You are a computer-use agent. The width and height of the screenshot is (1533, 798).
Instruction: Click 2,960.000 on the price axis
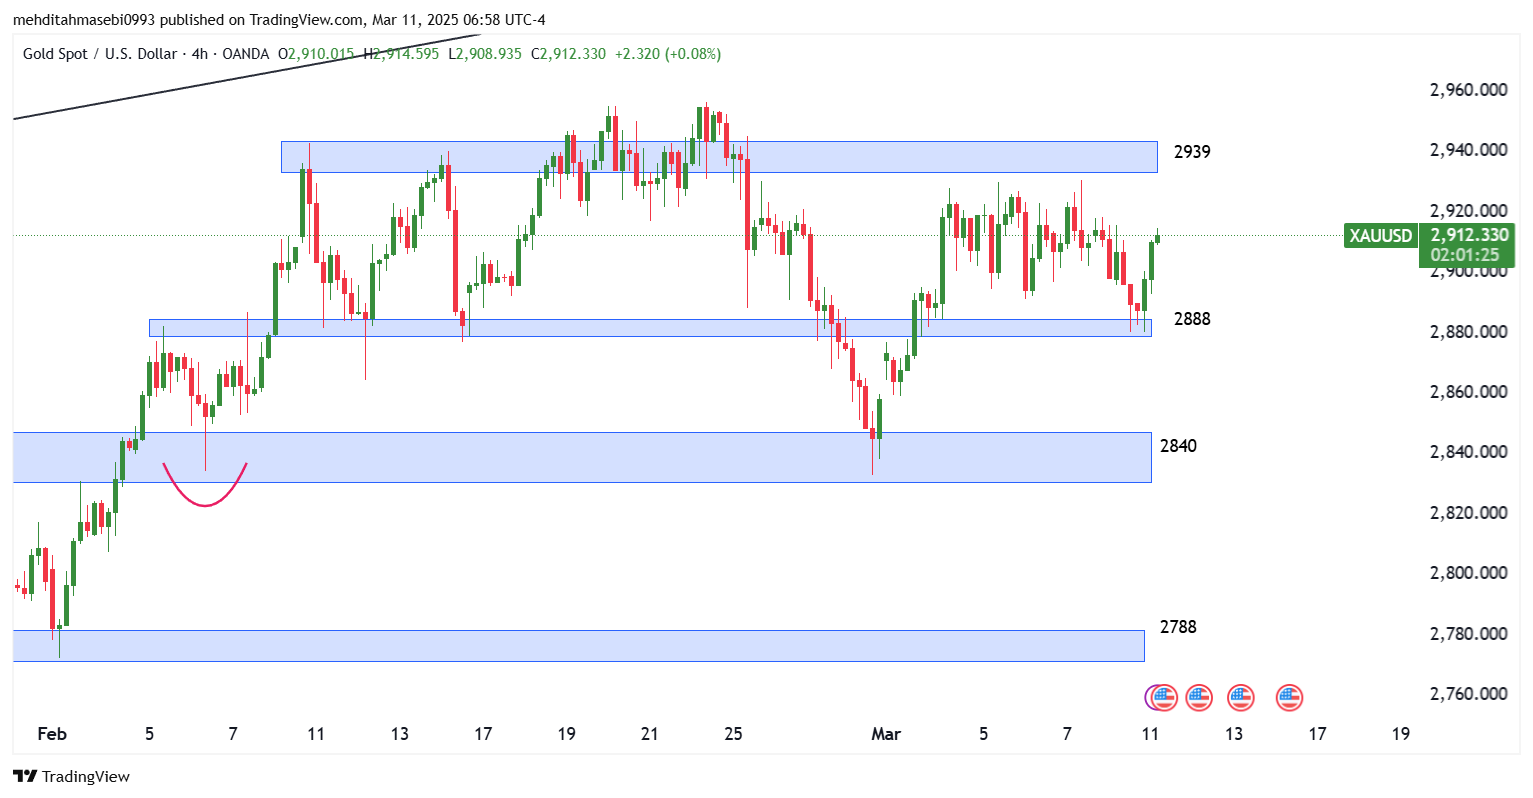click(x=1468, y=90)
